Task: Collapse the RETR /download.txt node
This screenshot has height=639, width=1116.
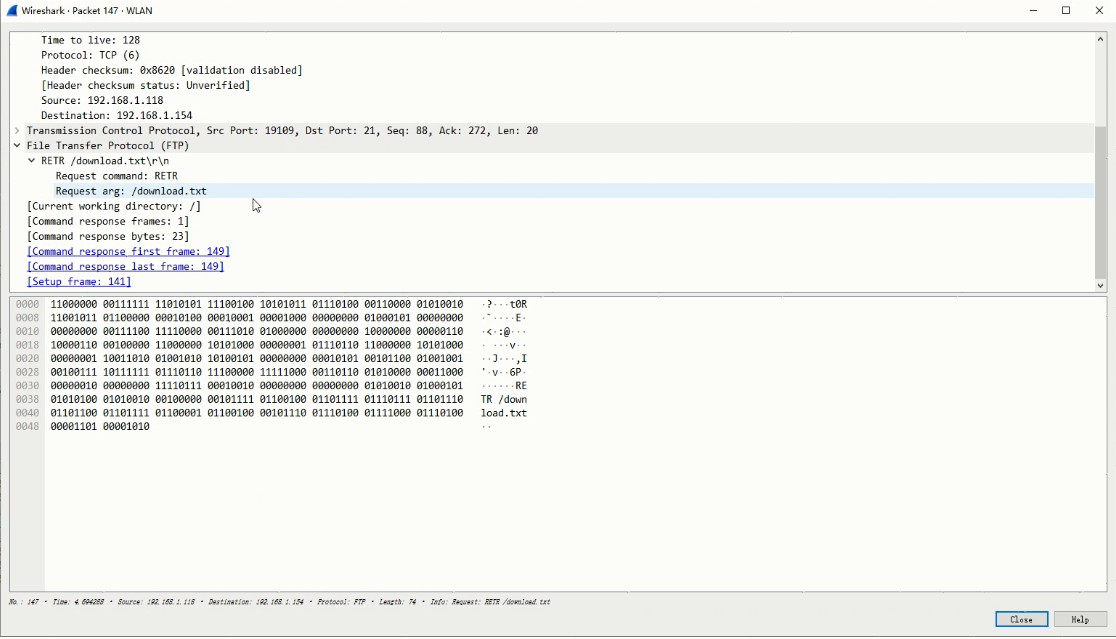Action: (31, 161)
